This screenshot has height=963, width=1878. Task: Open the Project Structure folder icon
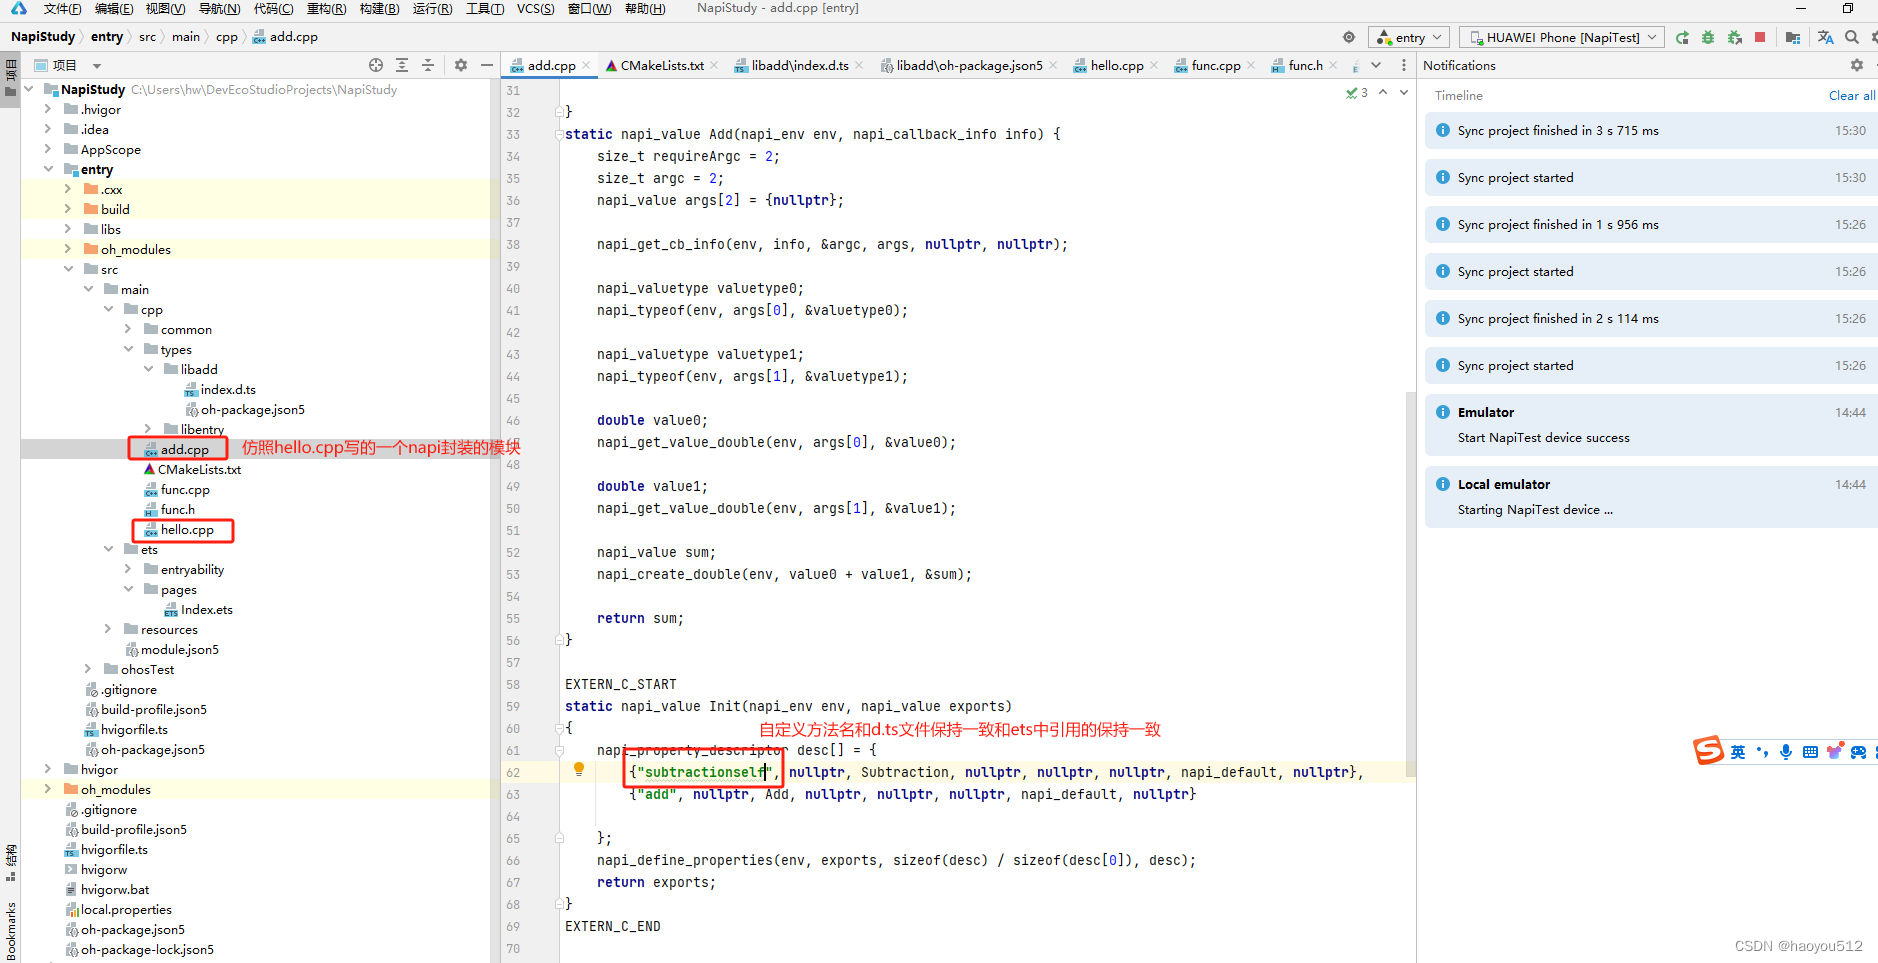point(1793,37)
